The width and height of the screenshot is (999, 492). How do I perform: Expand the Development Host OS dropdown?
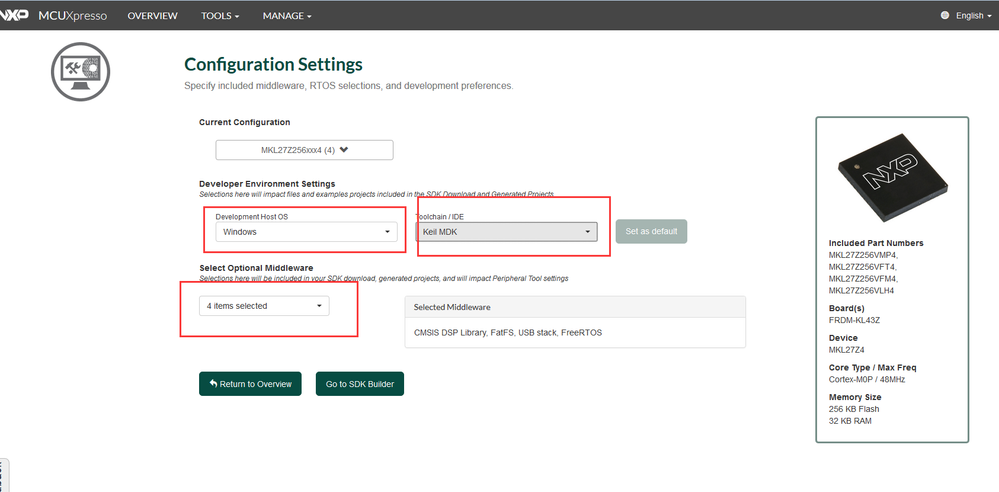tap(306, 232)
